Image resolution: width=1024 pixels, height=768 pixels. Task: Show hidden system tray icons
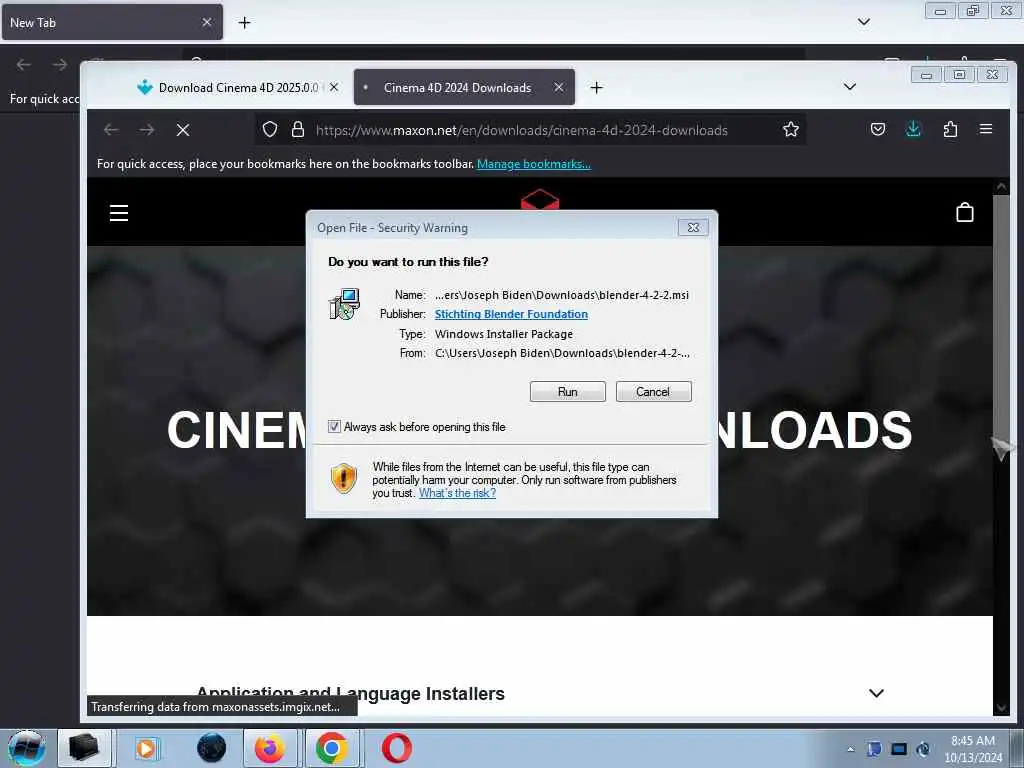click(x=850, y=749)
